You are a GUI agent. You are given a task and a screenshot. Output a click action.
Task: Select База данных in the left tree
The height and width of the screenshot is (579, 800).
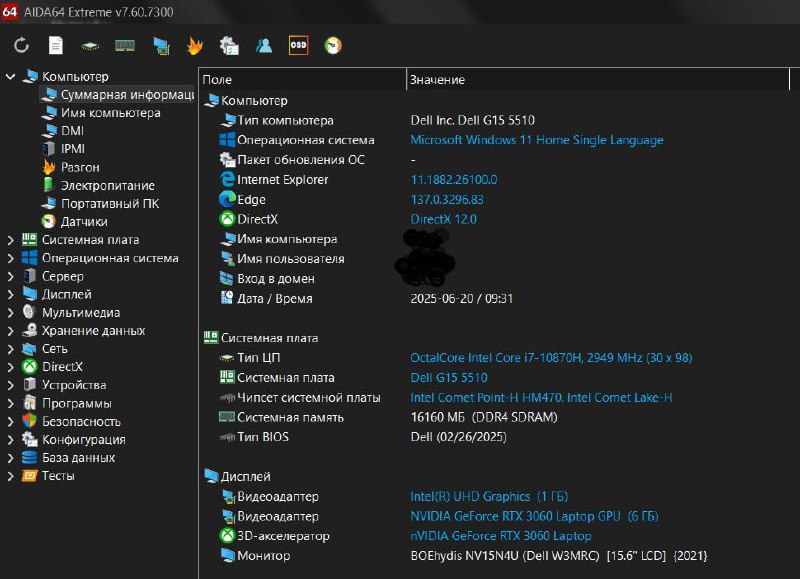pos(69,458)
